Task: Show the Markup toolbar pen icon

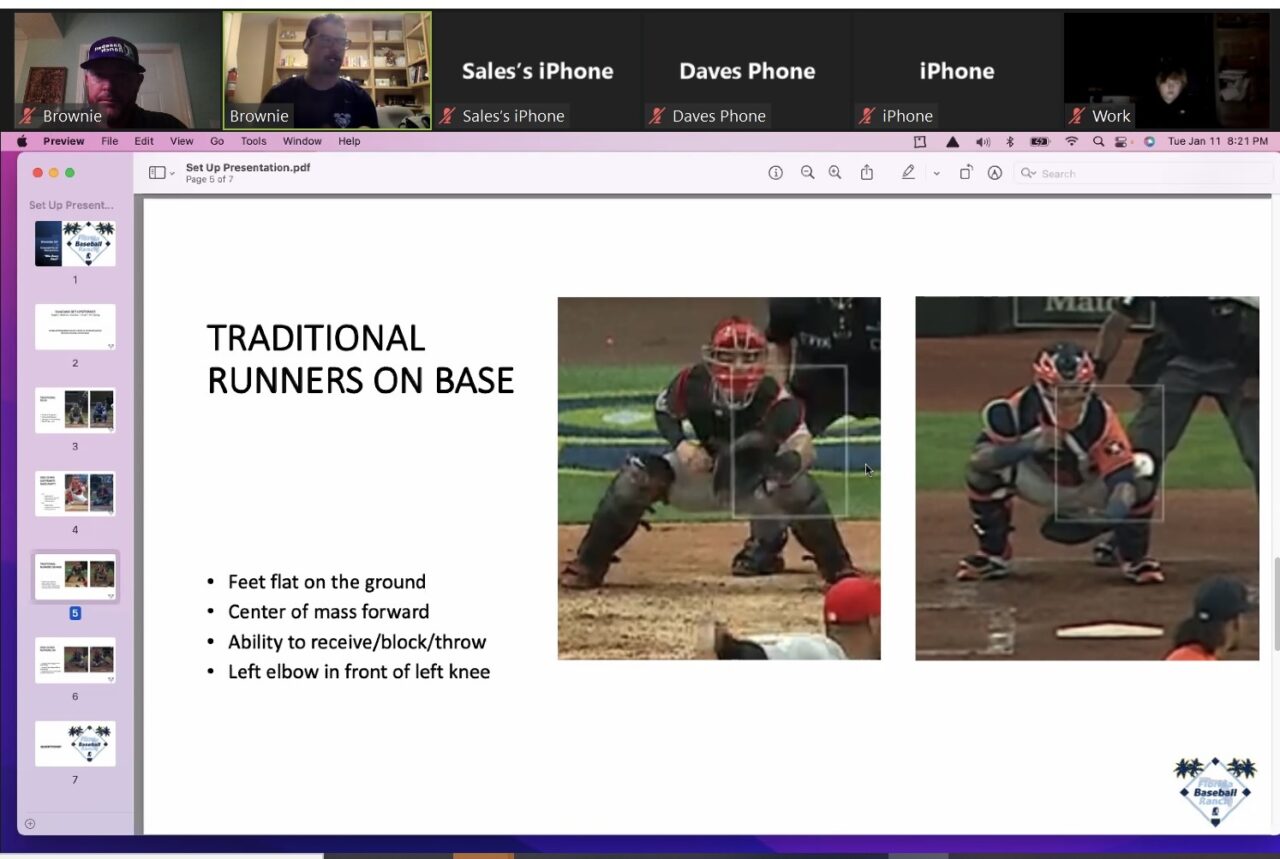Action: [x=908, y=172]
